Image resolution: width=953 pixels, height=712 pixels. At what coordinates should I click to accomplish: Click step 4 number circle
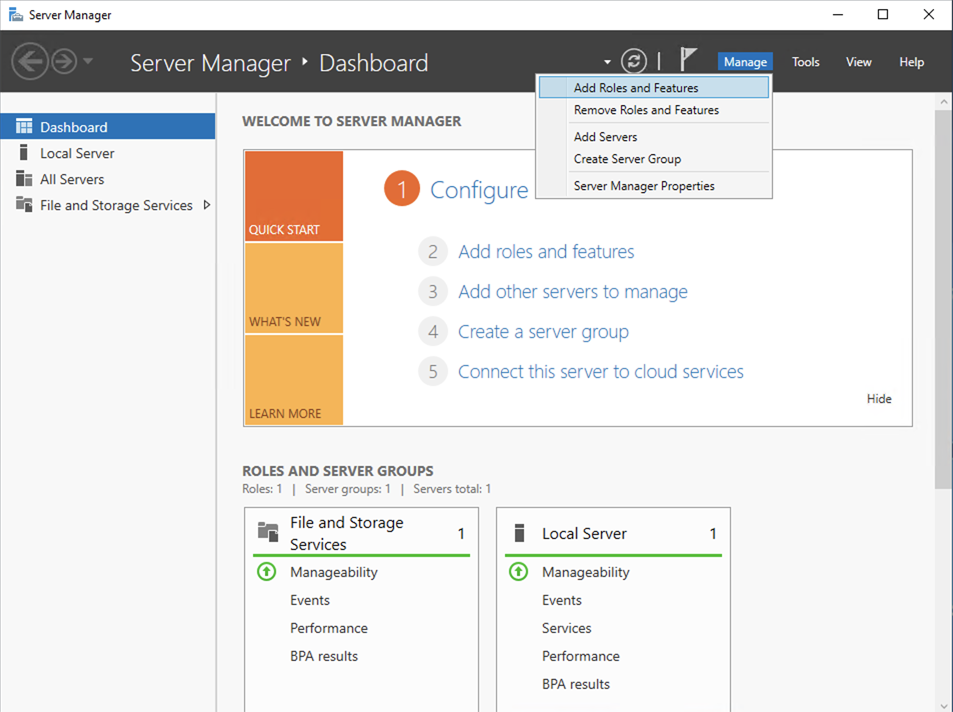433,331
